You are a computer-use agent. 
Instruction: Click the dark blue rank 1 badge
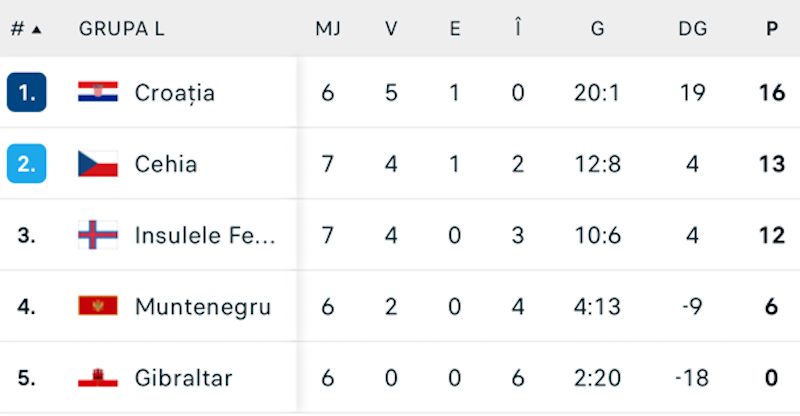[x=27, y=93]
